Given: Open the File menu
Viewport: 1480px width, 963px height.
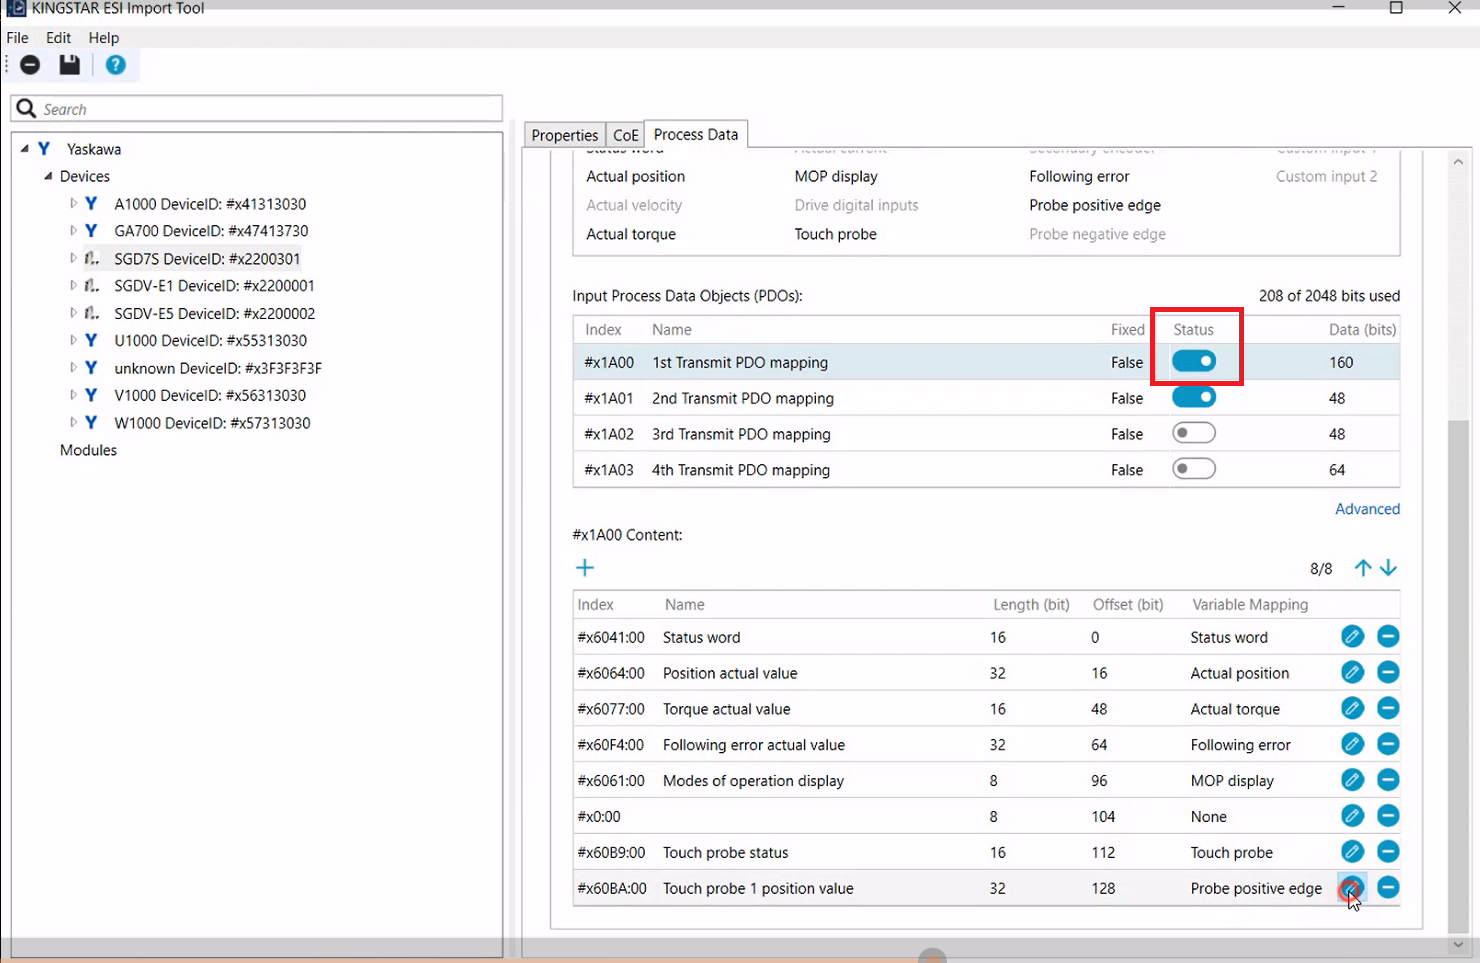Looking at the screenshot, I should [x=17, y=38].
